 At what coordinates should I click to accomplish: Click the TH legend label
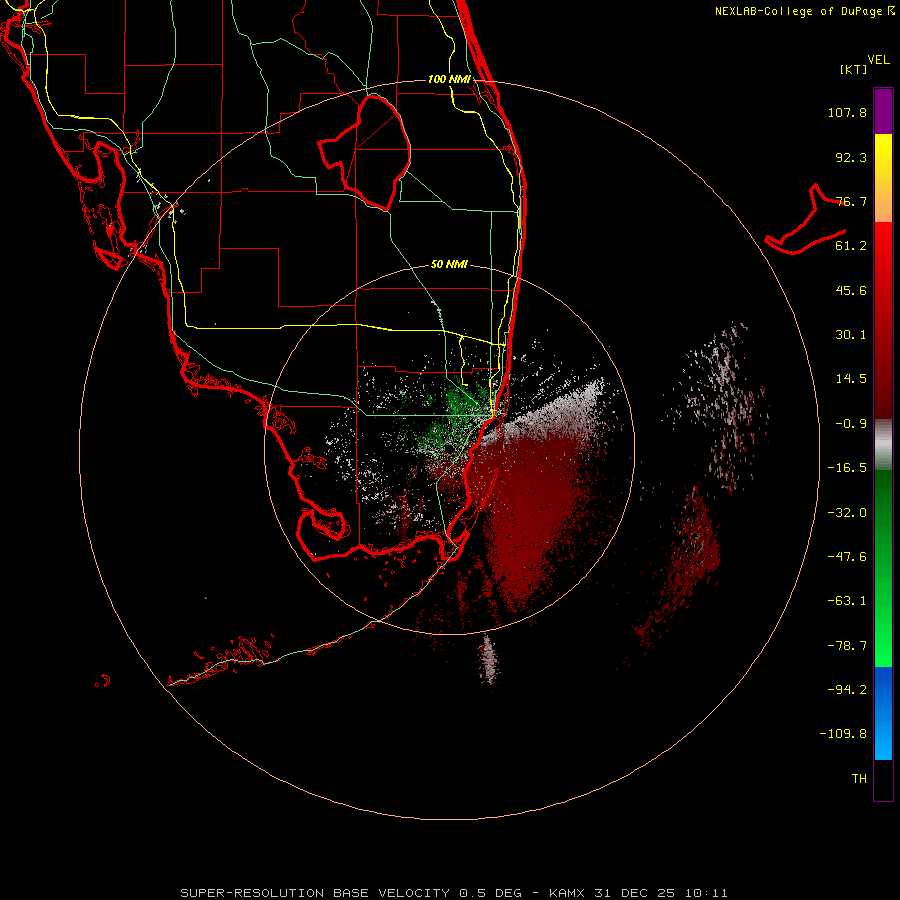click(x=859, y=779)
